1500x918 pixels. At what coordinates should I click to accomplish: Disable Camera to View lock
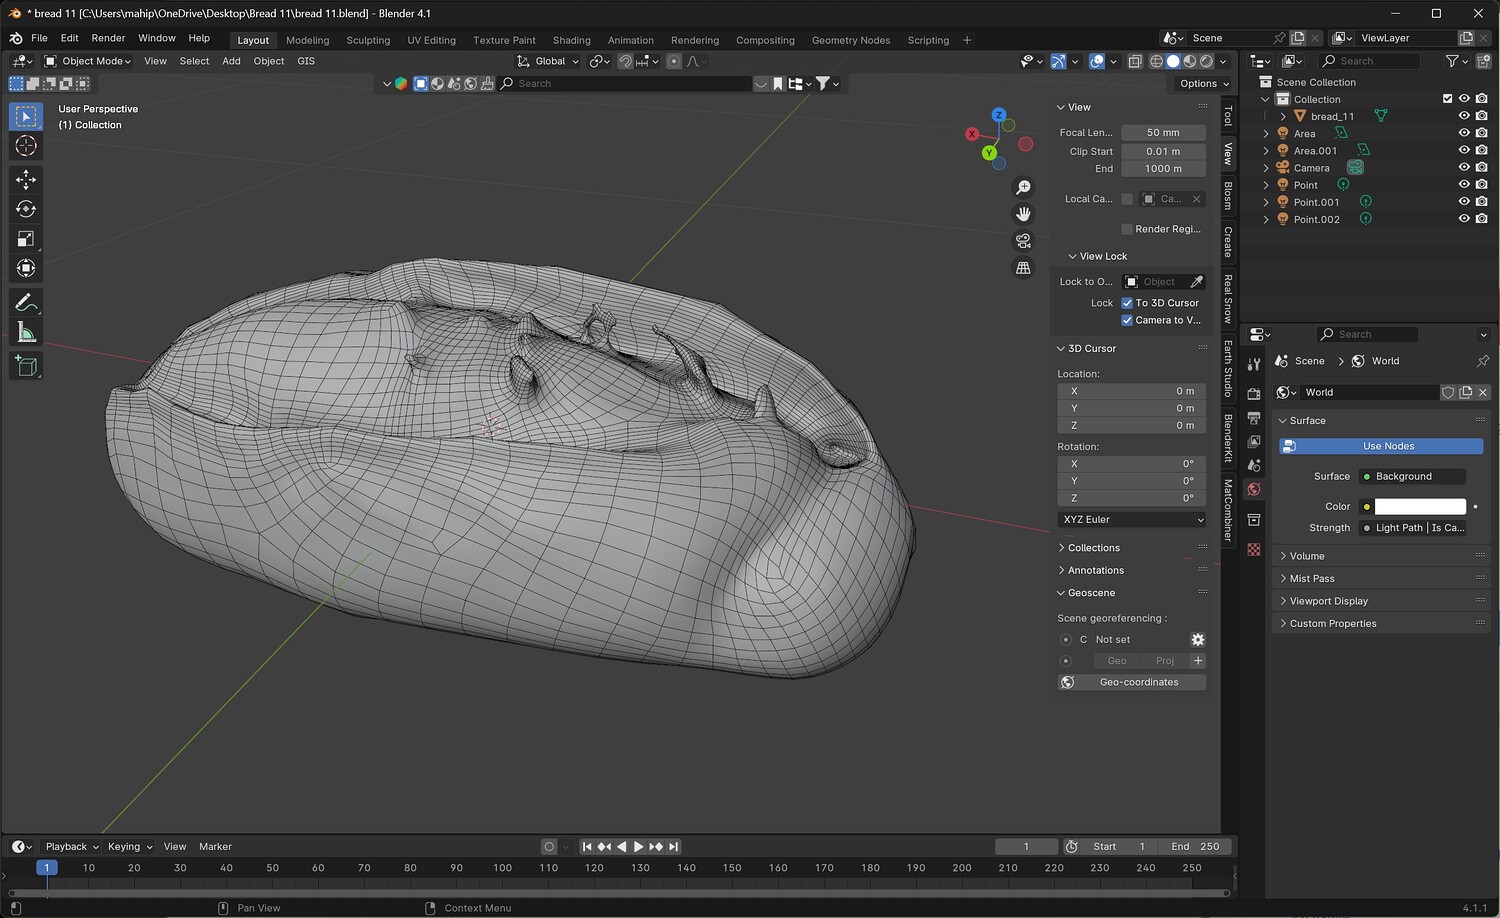[1127, 320]
